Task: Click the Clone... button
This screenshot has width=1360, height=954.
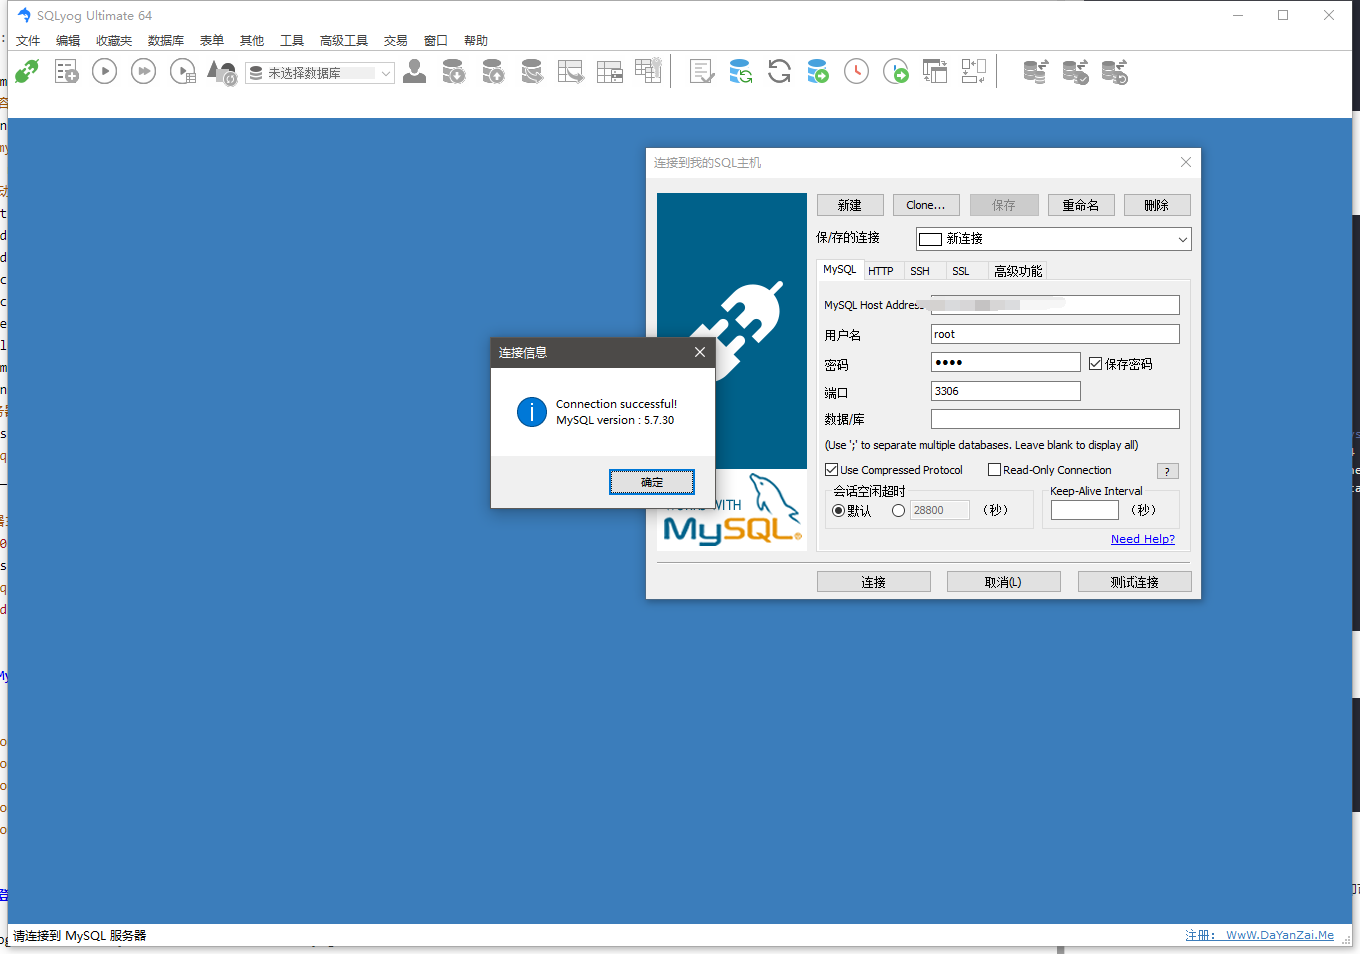Action: pyautogui.click(x=926, y=205)
